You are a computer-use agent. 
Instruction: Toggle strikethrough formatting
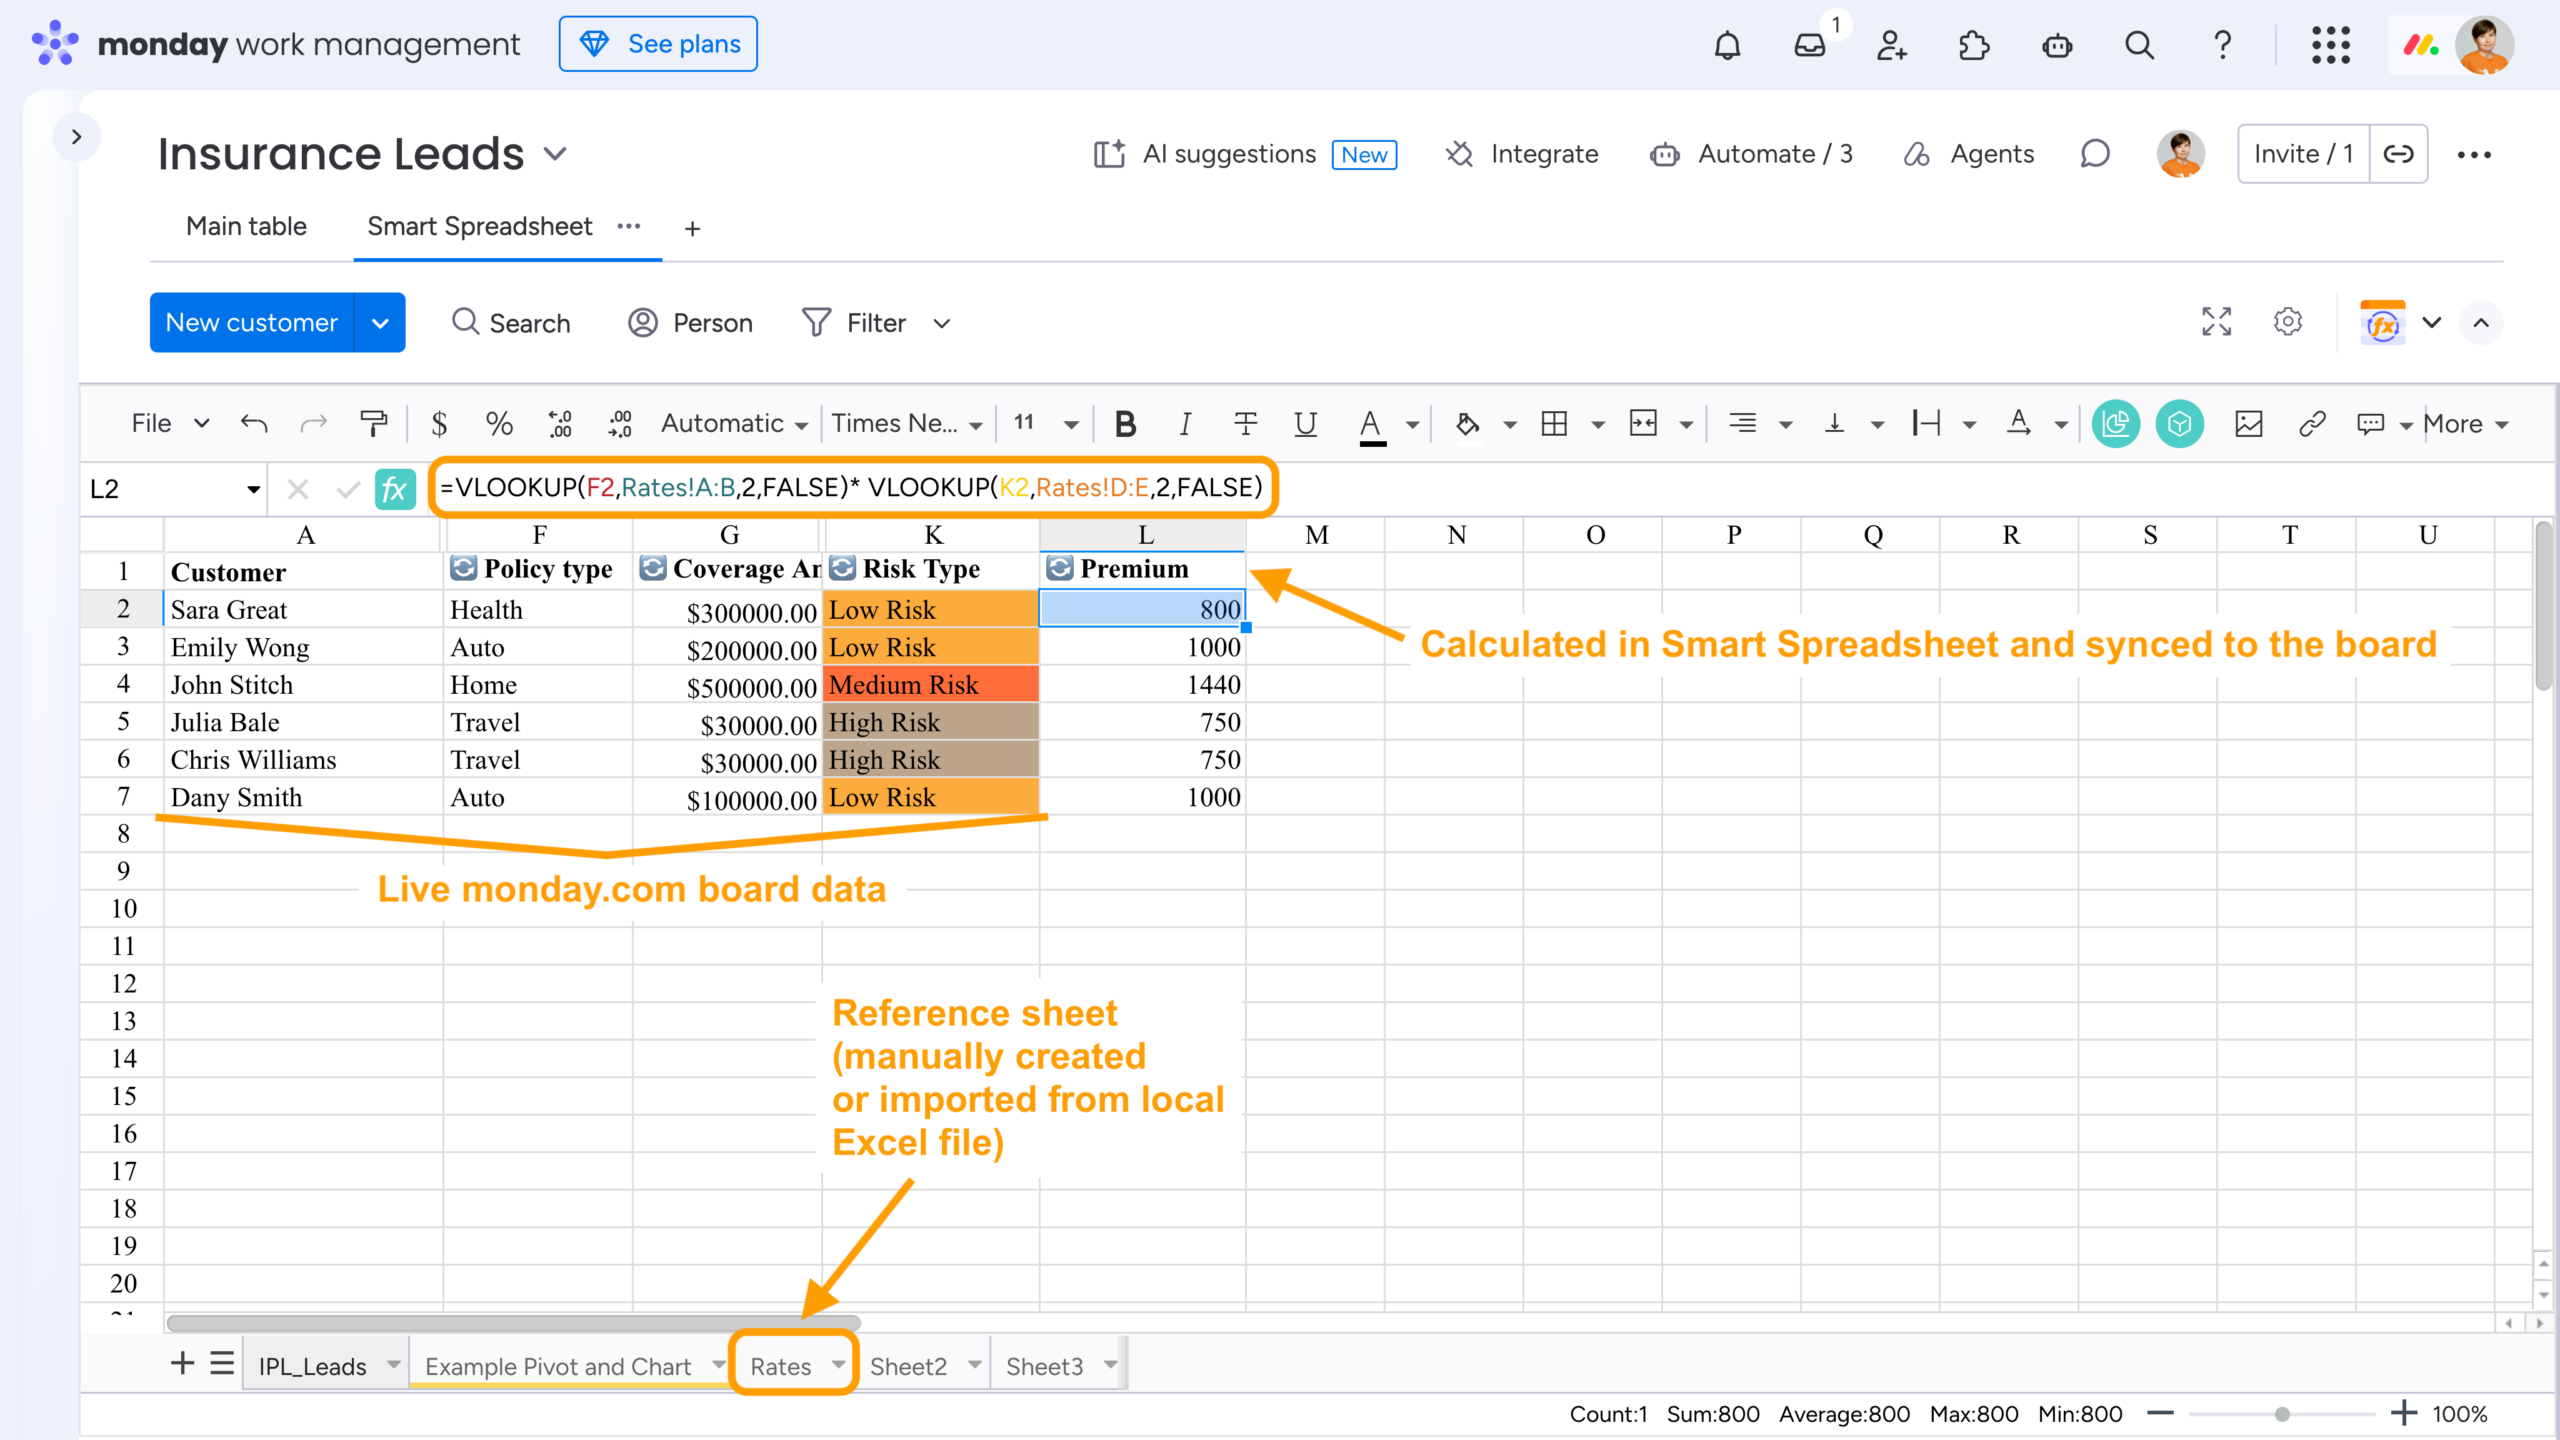[x=1245, y=424]
